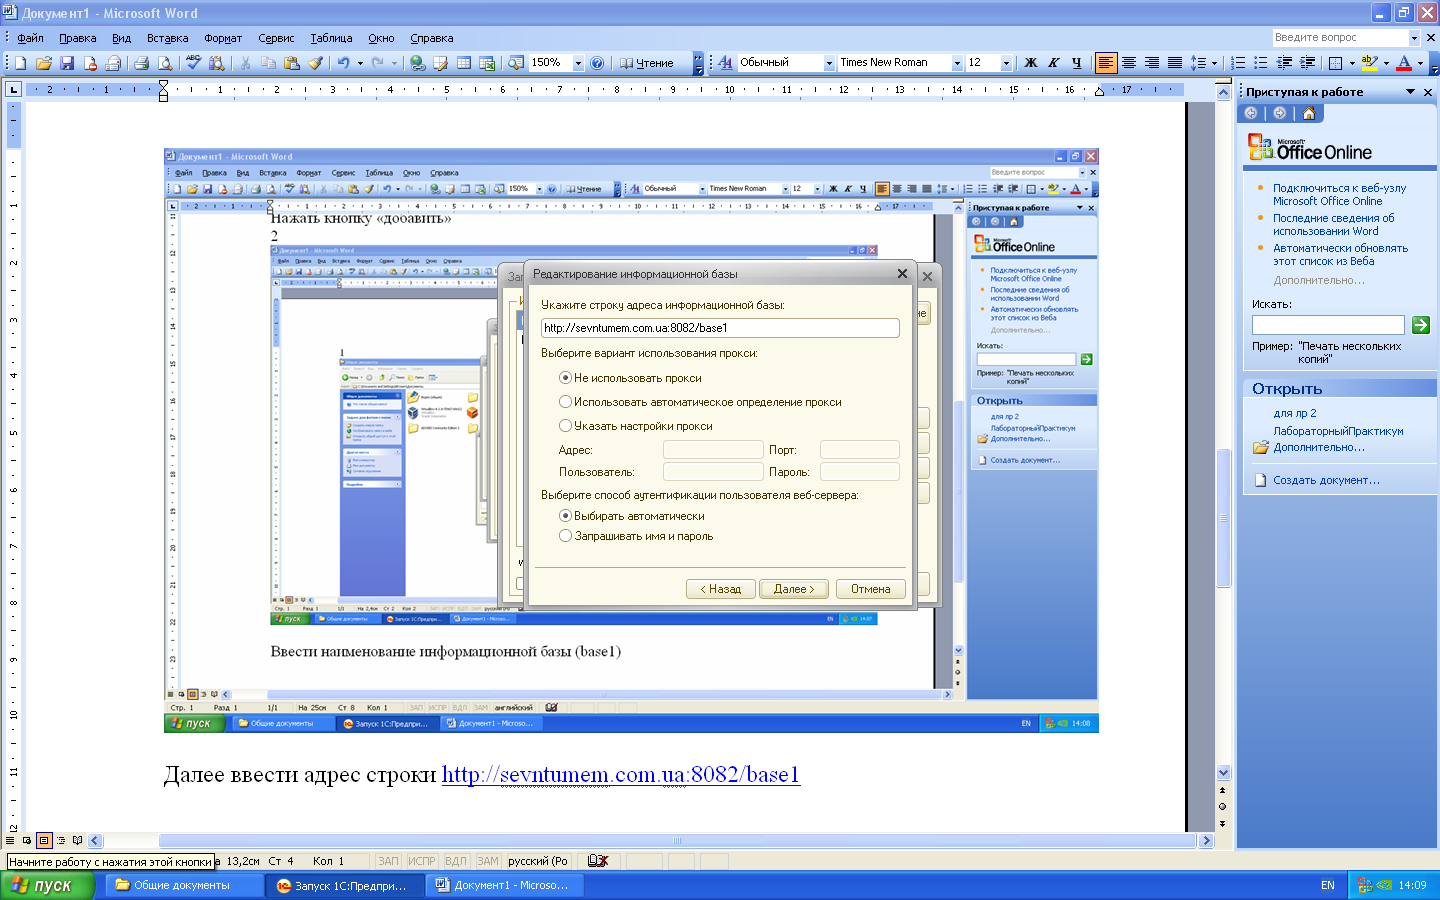Open the Обычный style dropdown
This screenshot has width=1440, height=900.
coord(829,63)
